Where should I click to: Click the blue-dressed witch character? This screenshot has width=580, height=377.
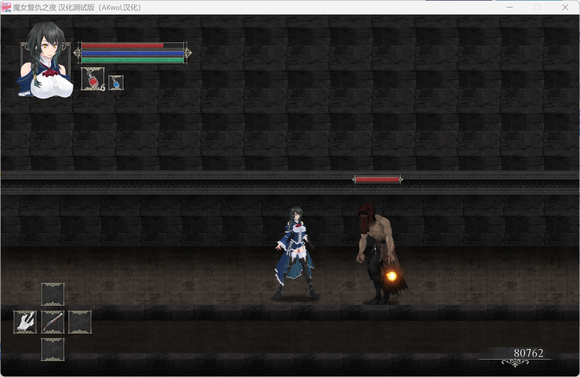(x=295, y=253)
